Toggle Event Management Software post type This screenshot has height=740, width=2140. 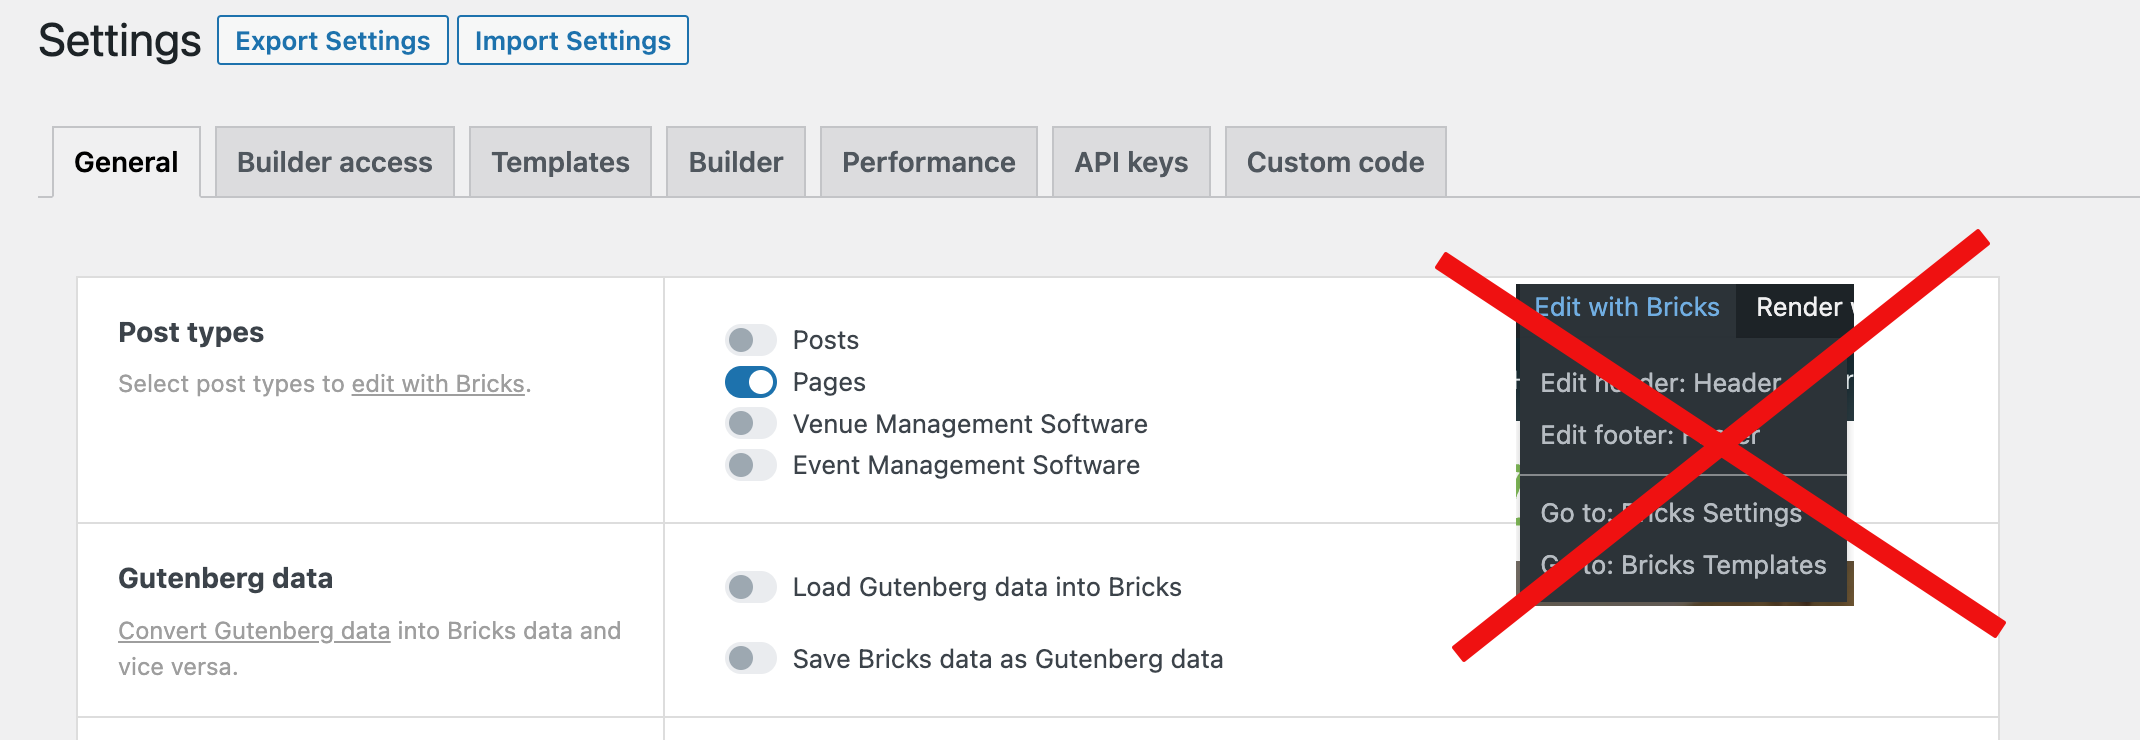point(750,465)
